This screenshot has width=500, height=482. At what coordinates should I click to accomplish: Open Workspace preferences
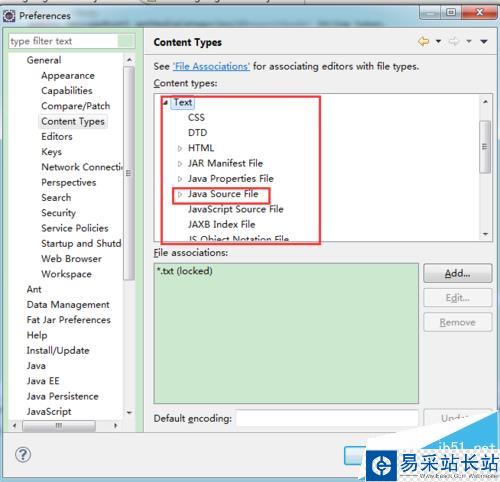66,274
